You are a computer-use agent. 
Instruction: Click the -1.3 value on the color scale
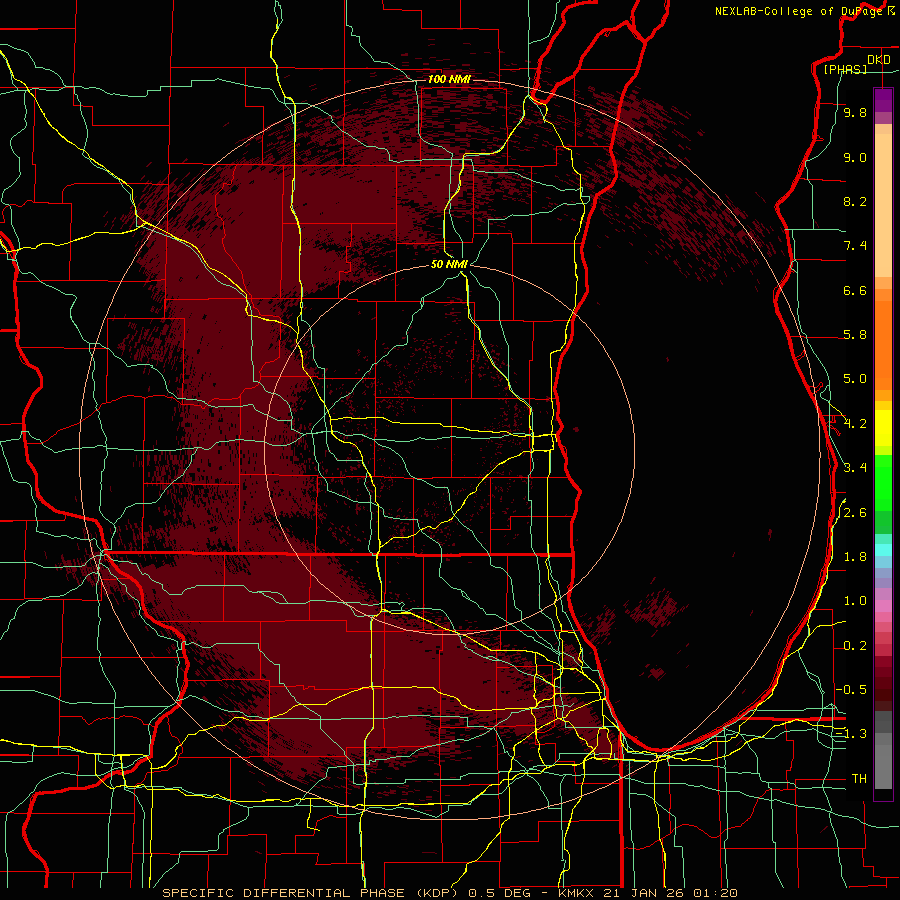coord(851,734)
